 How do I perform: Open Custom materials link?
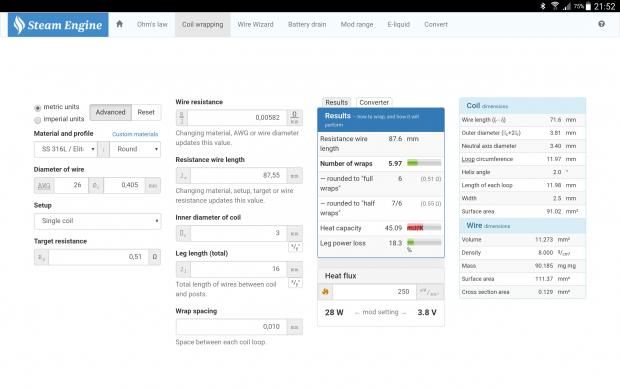[x=135, y=134]
